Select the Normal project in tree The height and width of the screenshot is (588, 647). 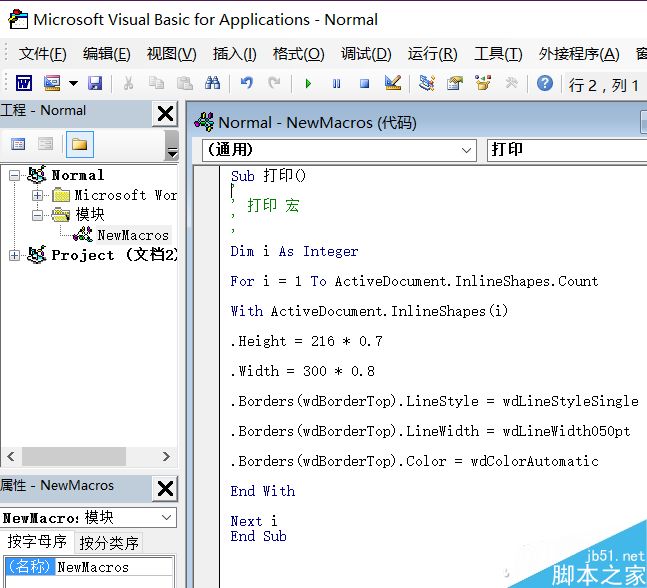pyautogui.click(x=78, y=175)
